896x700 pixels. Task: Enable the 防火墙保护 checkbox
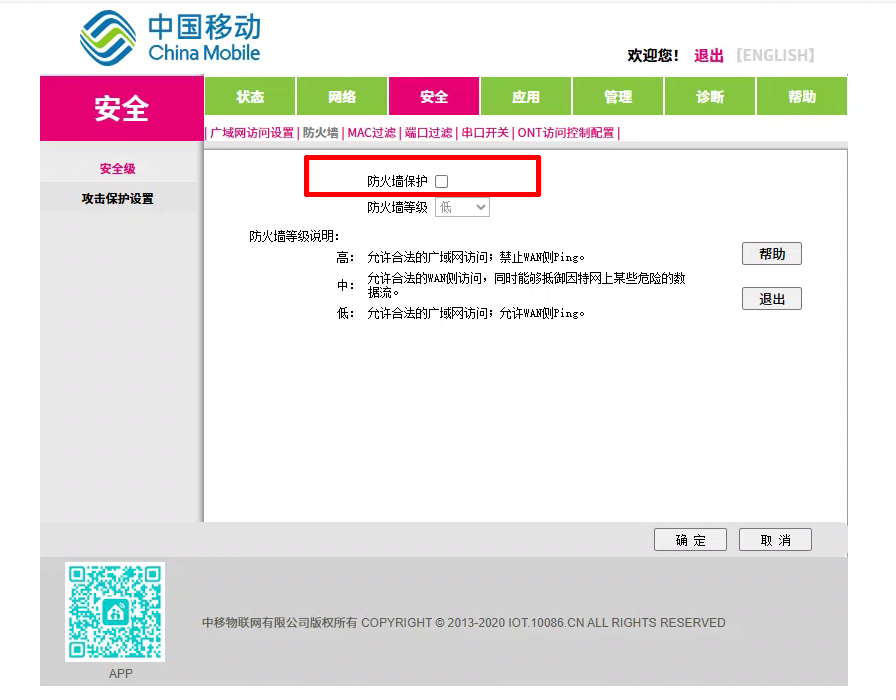point(442,181)
